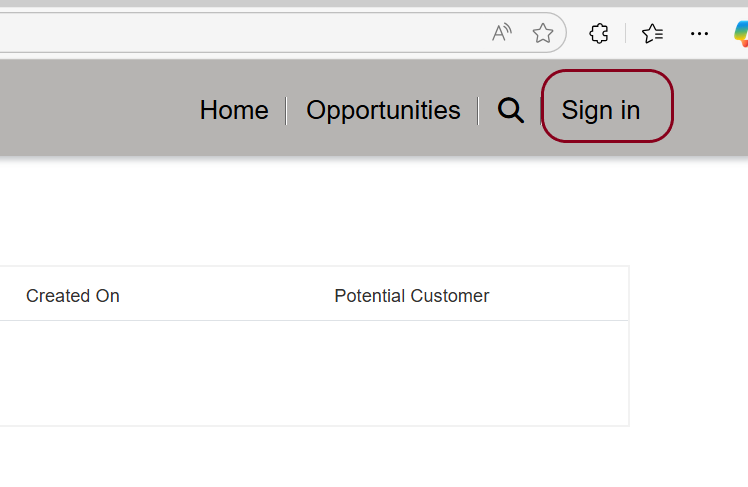Click the Sign in link
This screenshot has width=748, height=487.
[601, 111]
